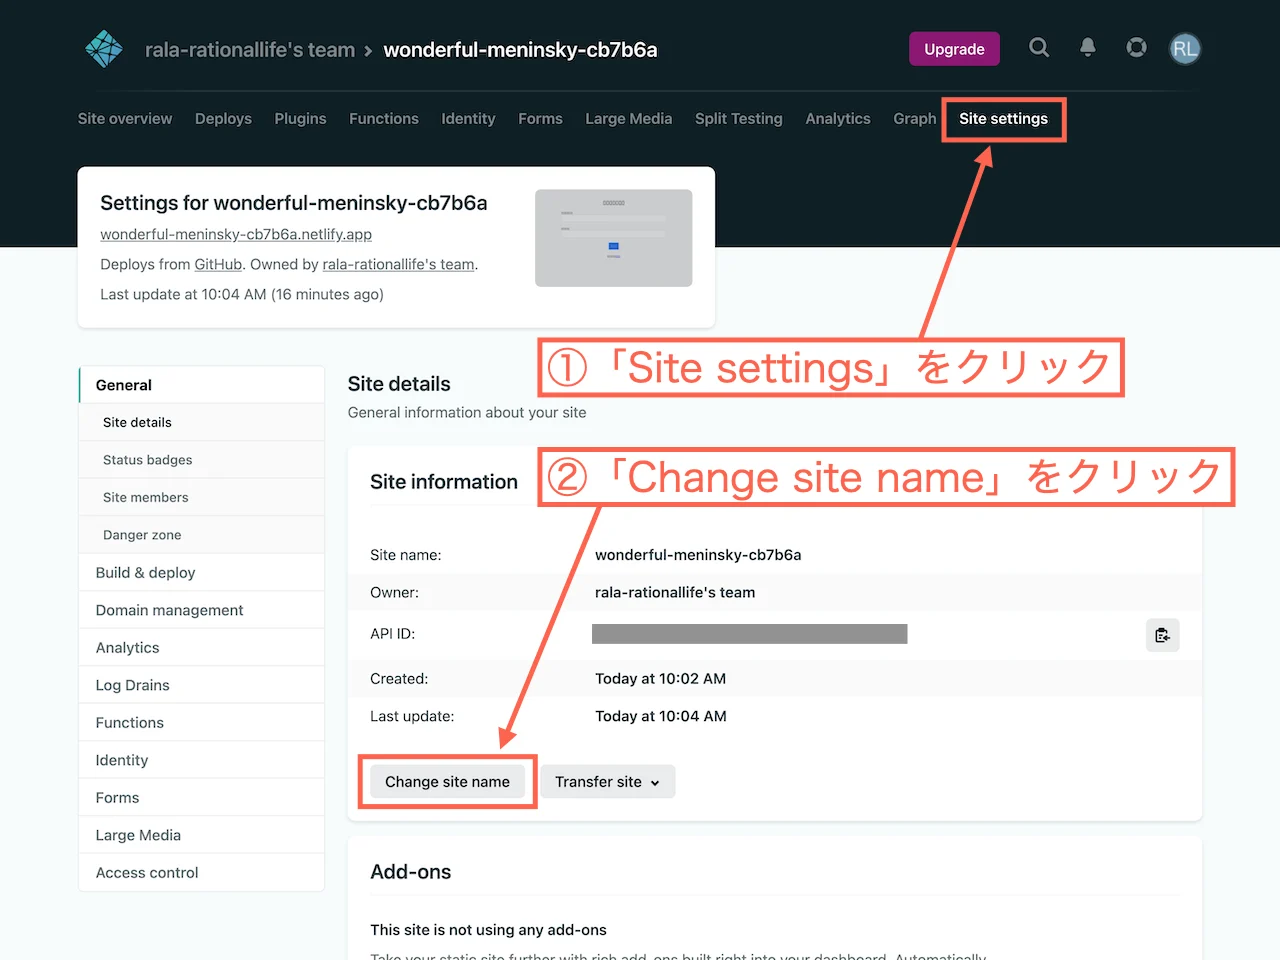Click the redacted API ID value
Viewport: 1280px width, 960px height.
(x=750, y=634)
